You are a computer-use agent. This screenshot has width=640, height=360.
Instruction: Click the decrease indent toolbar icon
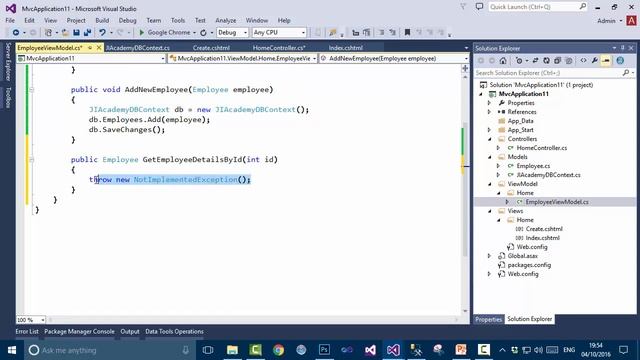point(381,32)
